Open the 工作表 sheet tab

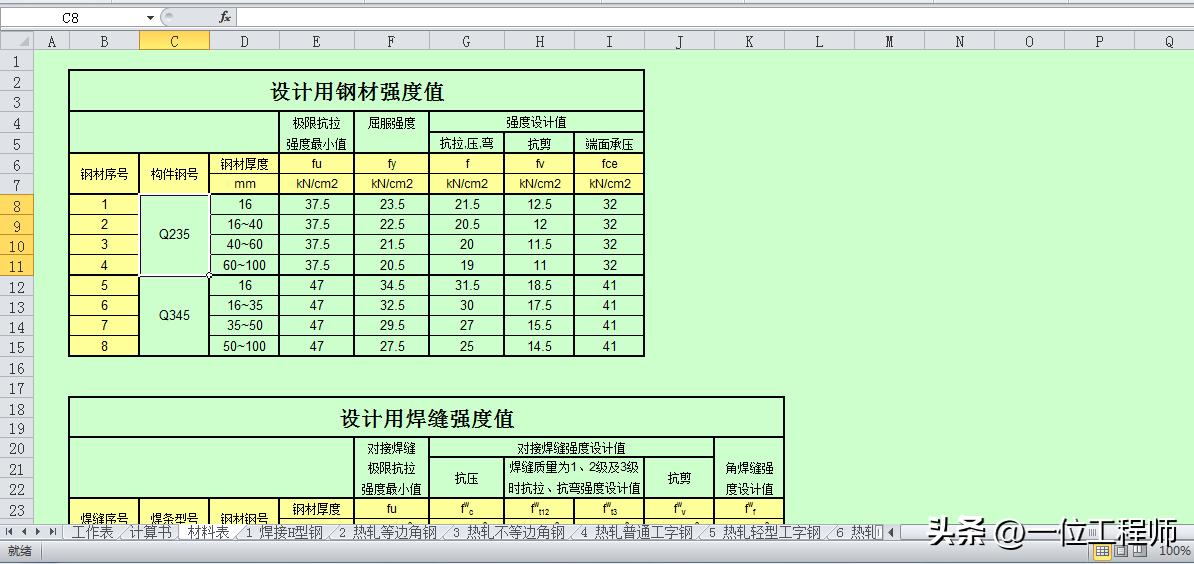point(92,532)
